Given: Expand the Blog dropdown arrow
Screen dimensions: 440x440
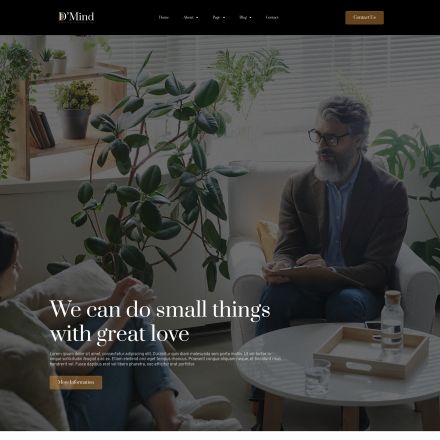Looking at the screenshot, I should (250, 18).
